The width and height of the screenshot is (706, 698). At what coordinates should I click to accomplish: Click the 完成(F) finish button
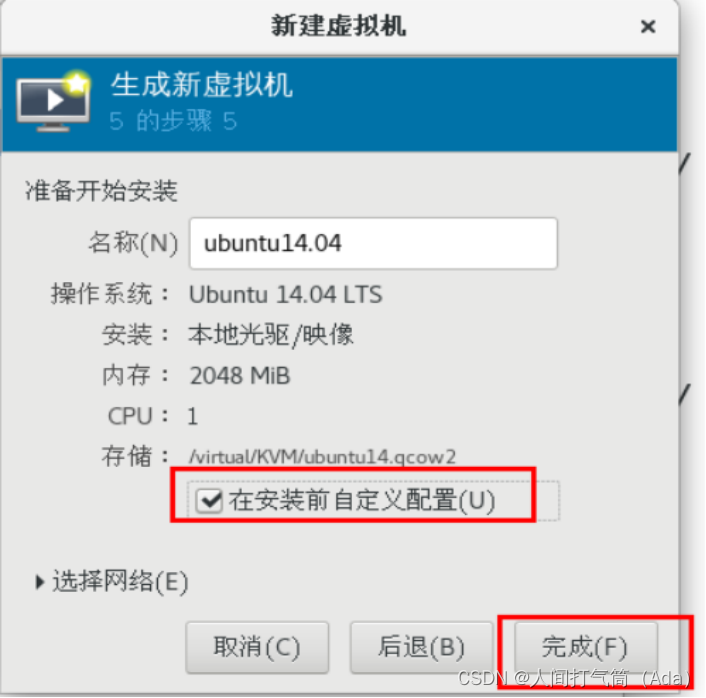point(585,647)
